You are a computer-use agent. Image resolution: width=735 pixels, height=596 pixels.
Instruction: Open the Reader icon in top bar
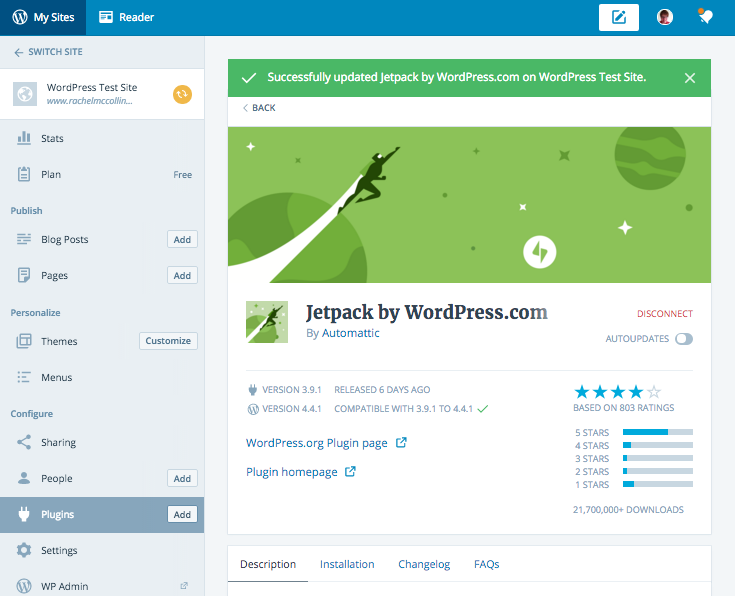[106, 17]
